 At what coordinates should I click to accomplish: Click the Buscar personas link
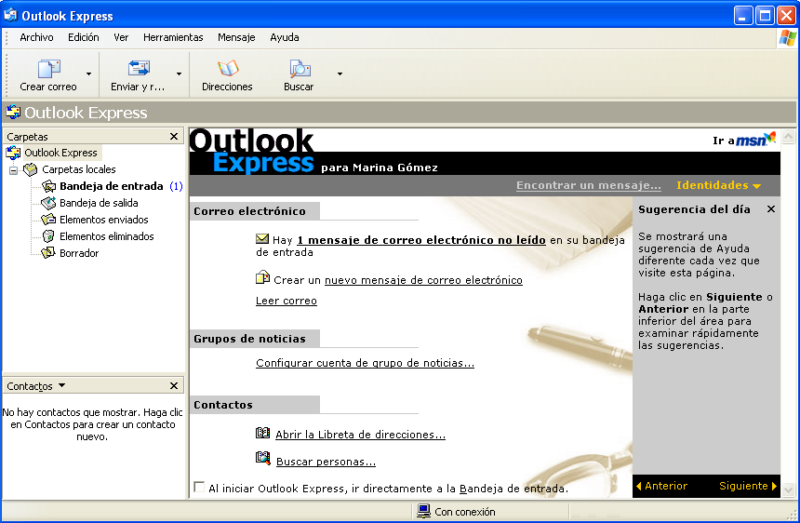(x=326, y=462)
